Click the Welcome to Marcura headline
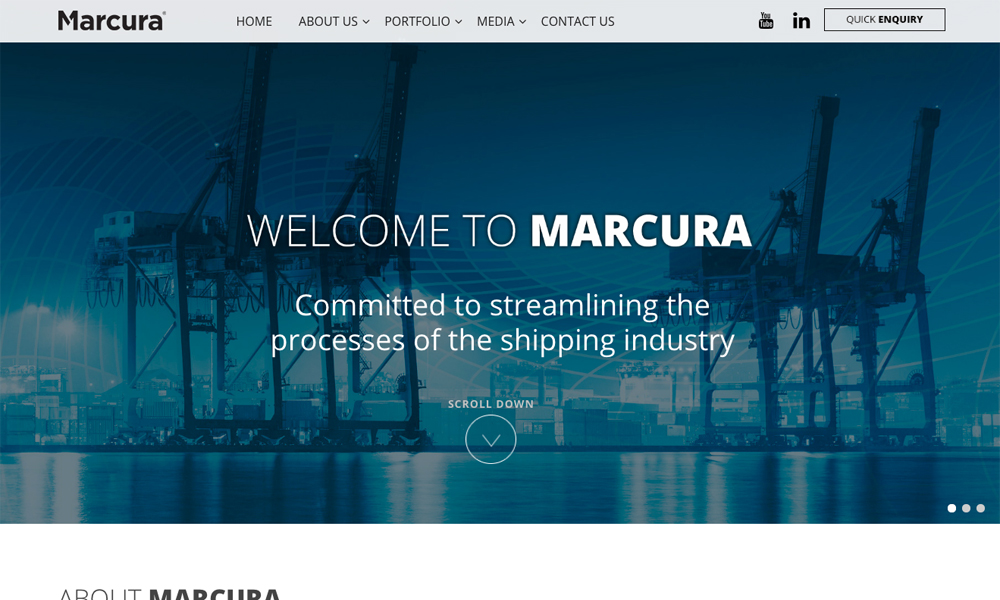The image size is (1000, 600). (499, 230)
